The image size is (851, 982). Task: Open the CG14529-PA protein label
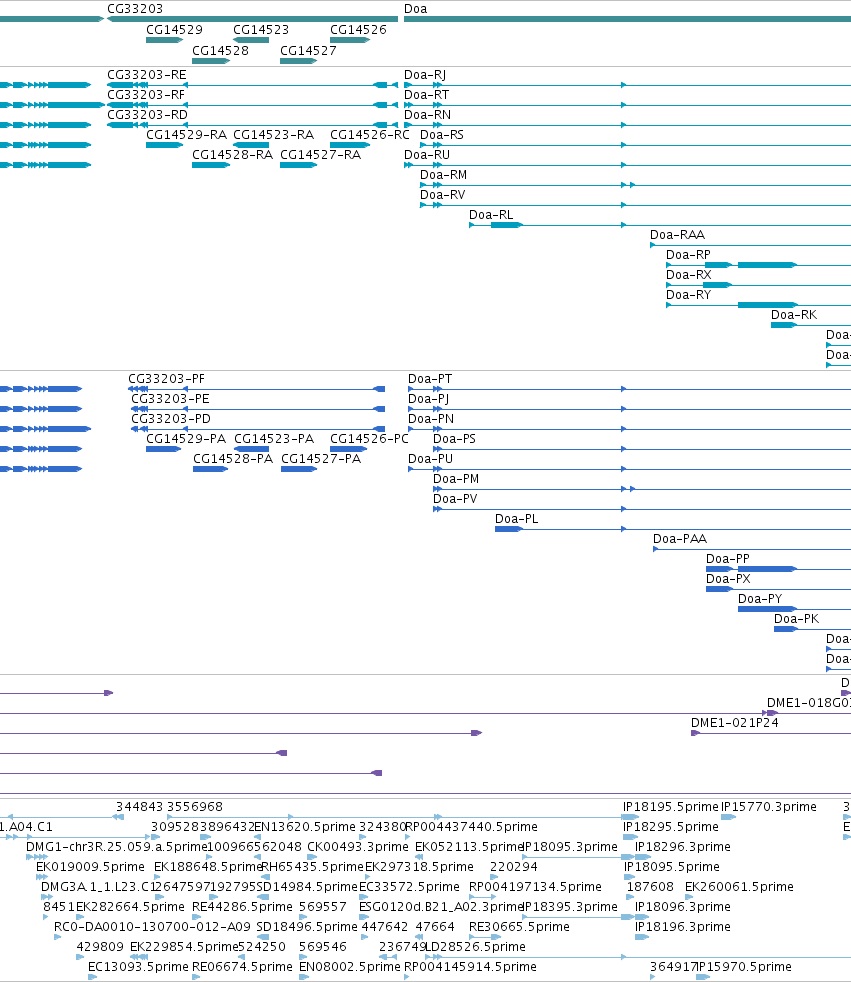[x=186, y=439]
